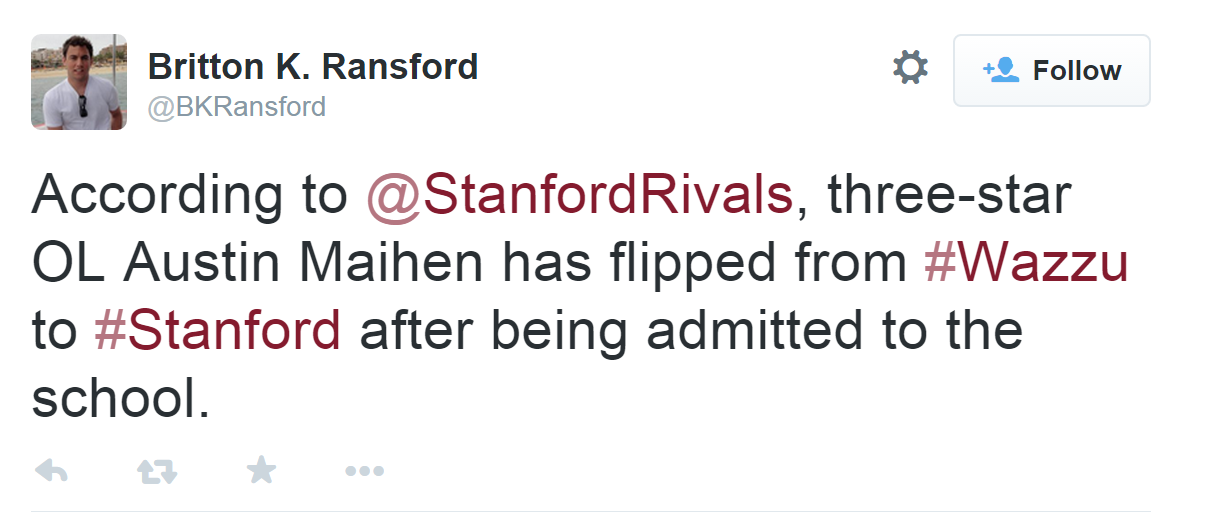Open the Britton K. Ransford display name
The width and height of the screenshot is (1213, 512).
(313, 67)
